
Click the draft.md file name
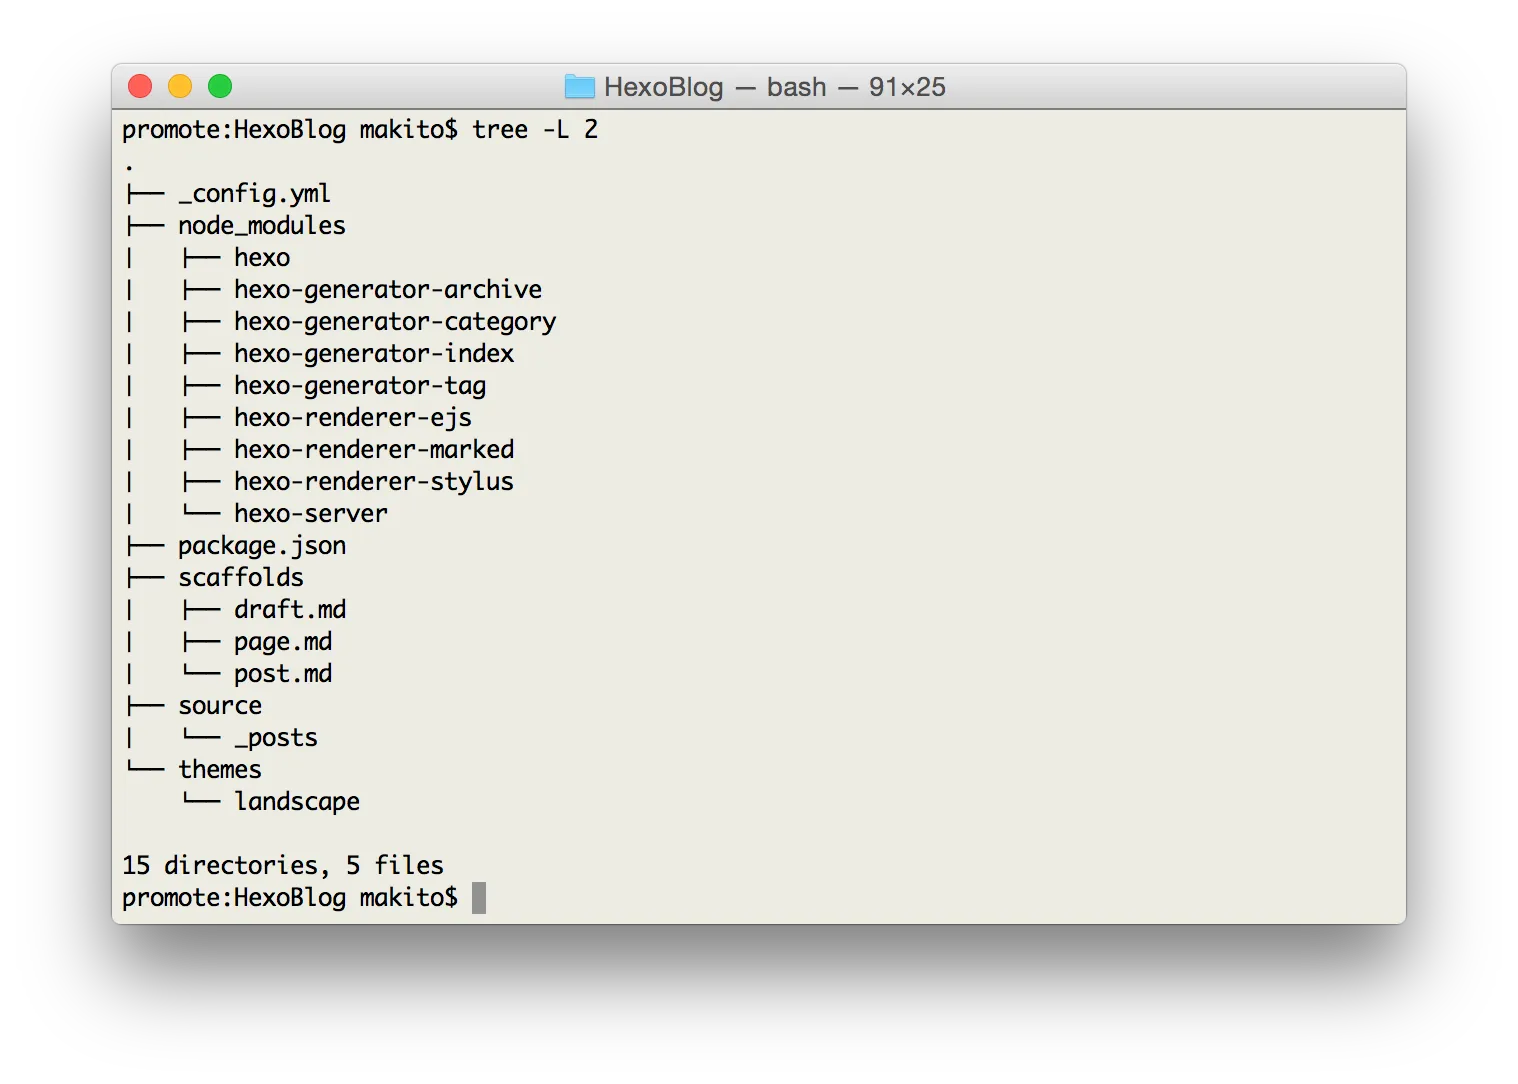coord(290,609)
